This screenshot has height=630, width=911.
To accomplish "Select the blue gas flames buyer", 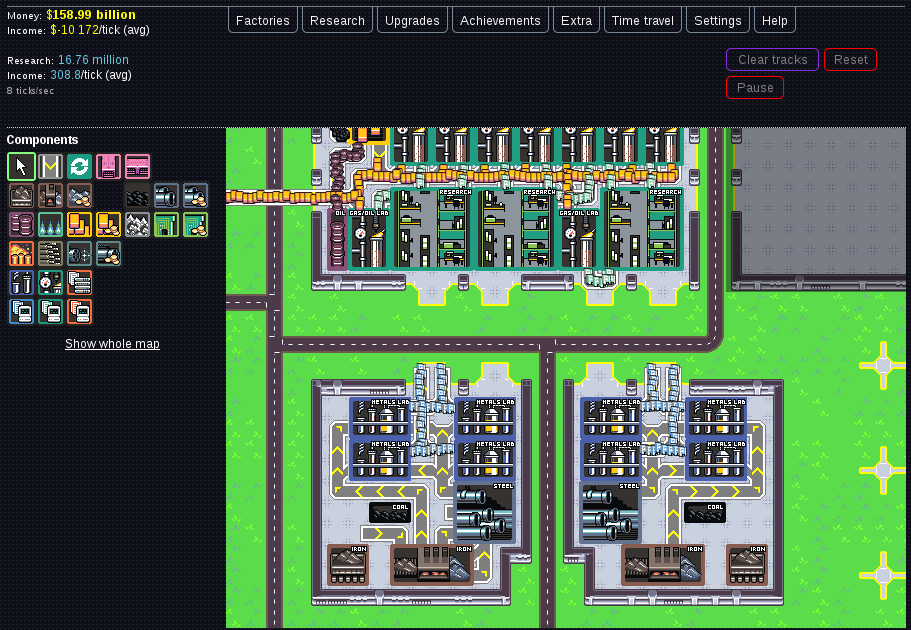I will pyautogui.click(x=51, y=225).
